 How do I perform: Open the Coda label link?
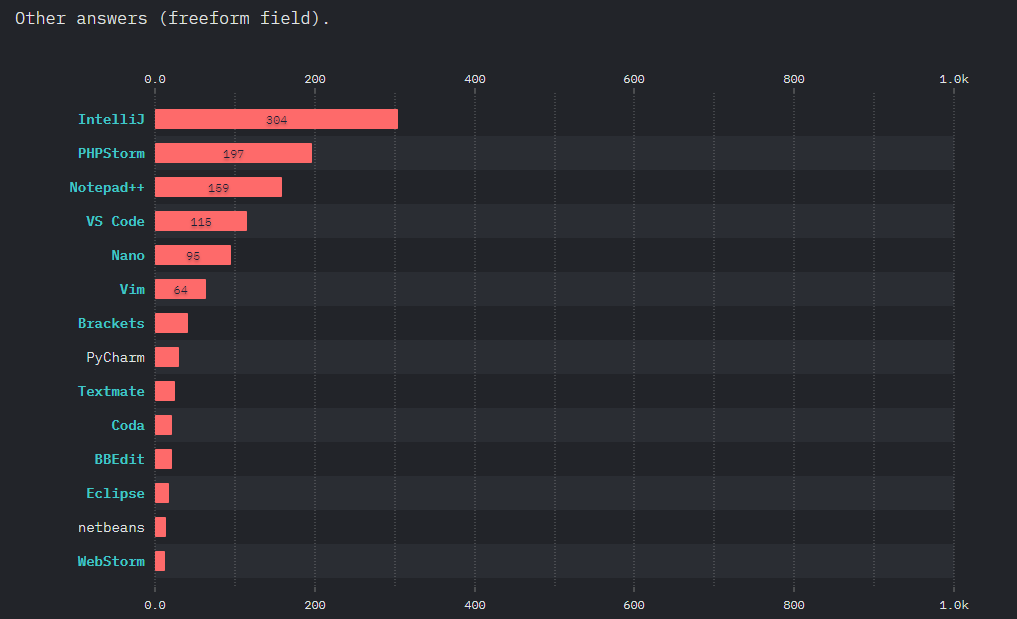(128, 425)
